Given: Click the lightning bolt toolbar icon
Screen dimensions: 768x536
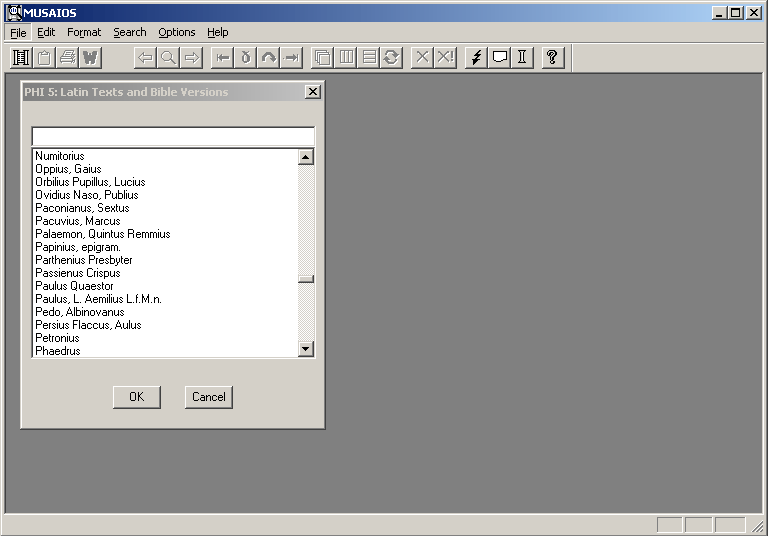Looking at the screenshot, I should (x=476, y=58).
